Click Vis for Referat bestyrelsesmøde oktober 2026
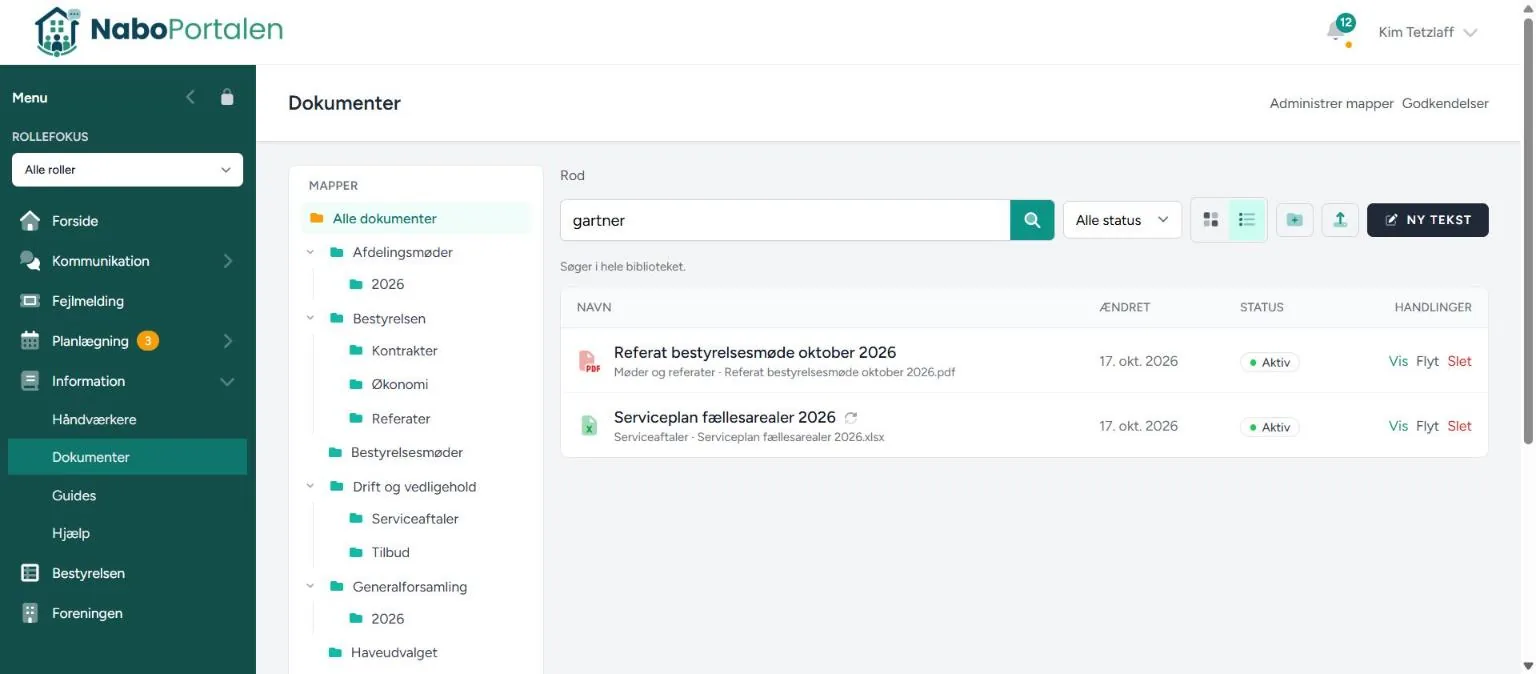Image resolution: width=1536 pixels, height=674 pixels. click(1398, 361)
